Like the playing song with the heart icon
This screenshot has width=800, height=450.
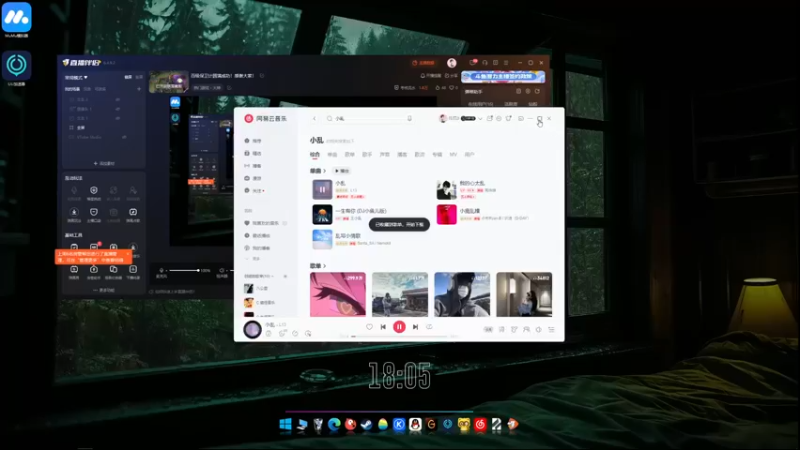click(369, 327)
